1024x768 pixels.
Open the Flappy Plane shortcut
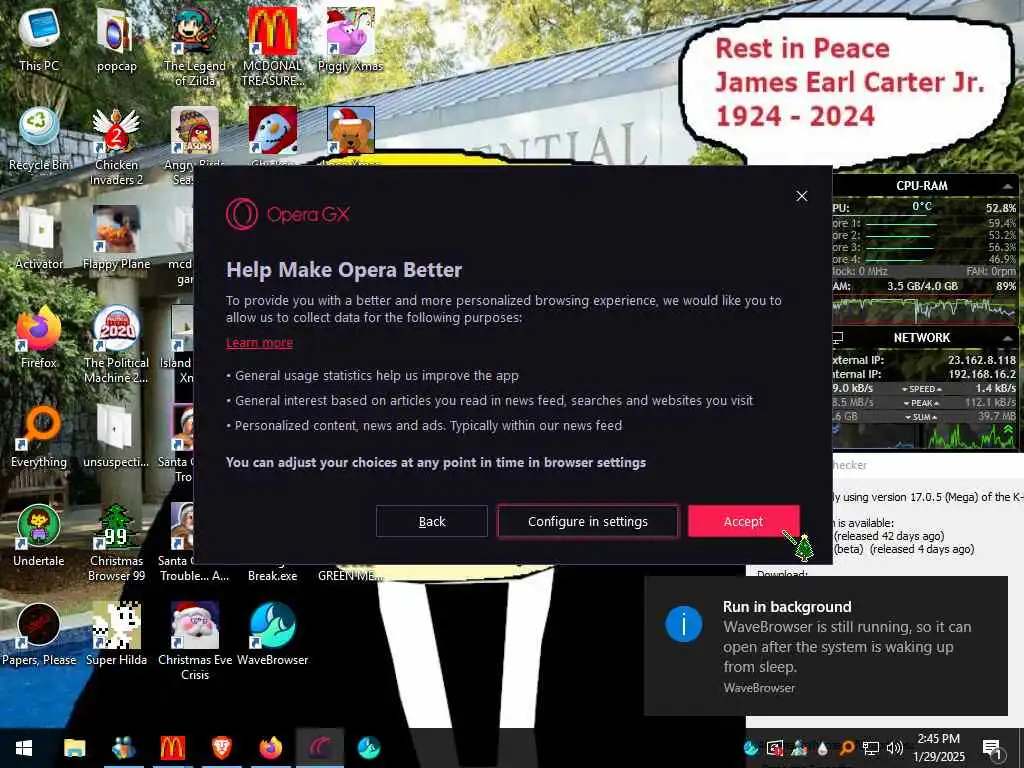click(x=116, y=238)
